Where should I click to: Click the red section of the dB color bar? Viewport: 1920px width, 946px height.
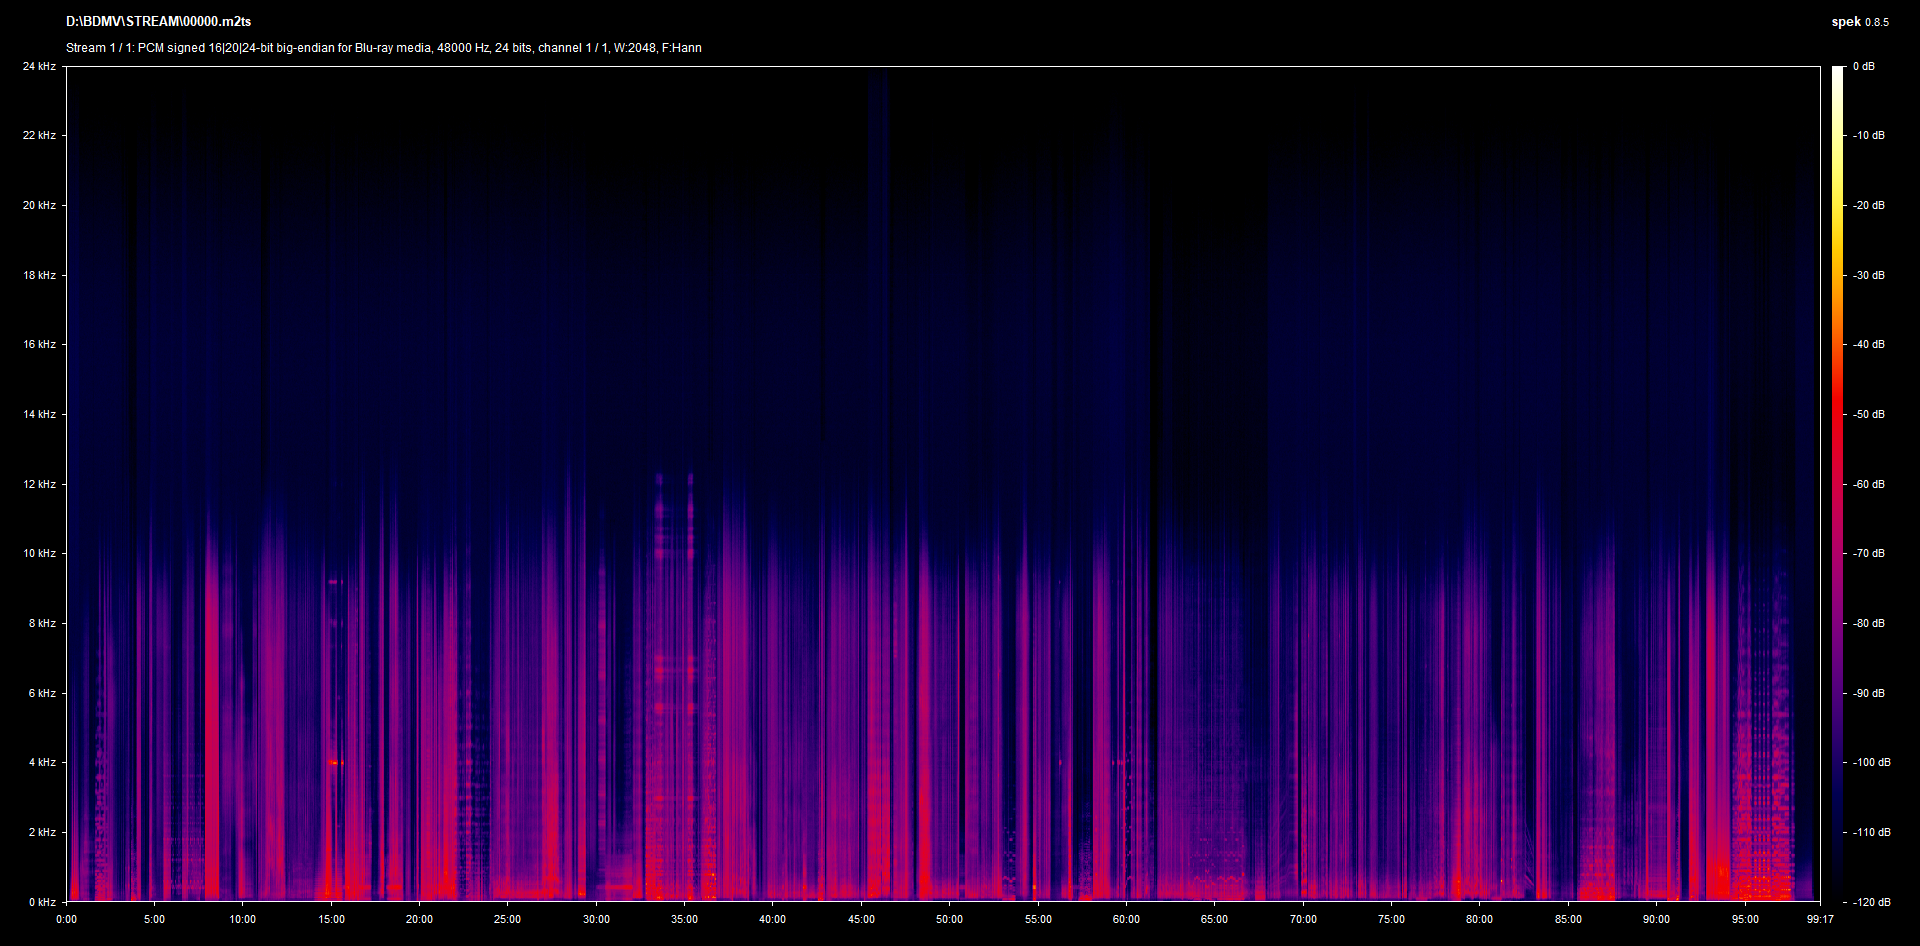1837,420
